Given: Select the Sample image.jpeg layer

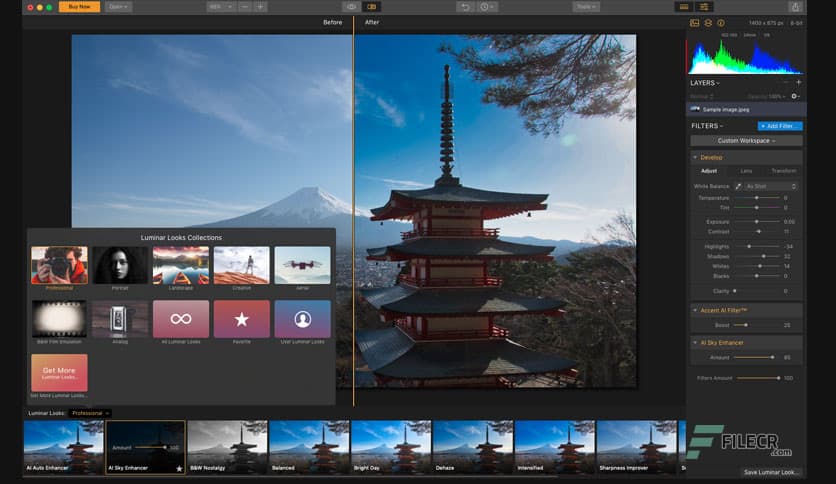Looking at the screenshot, I should click(x=746, y=109).
